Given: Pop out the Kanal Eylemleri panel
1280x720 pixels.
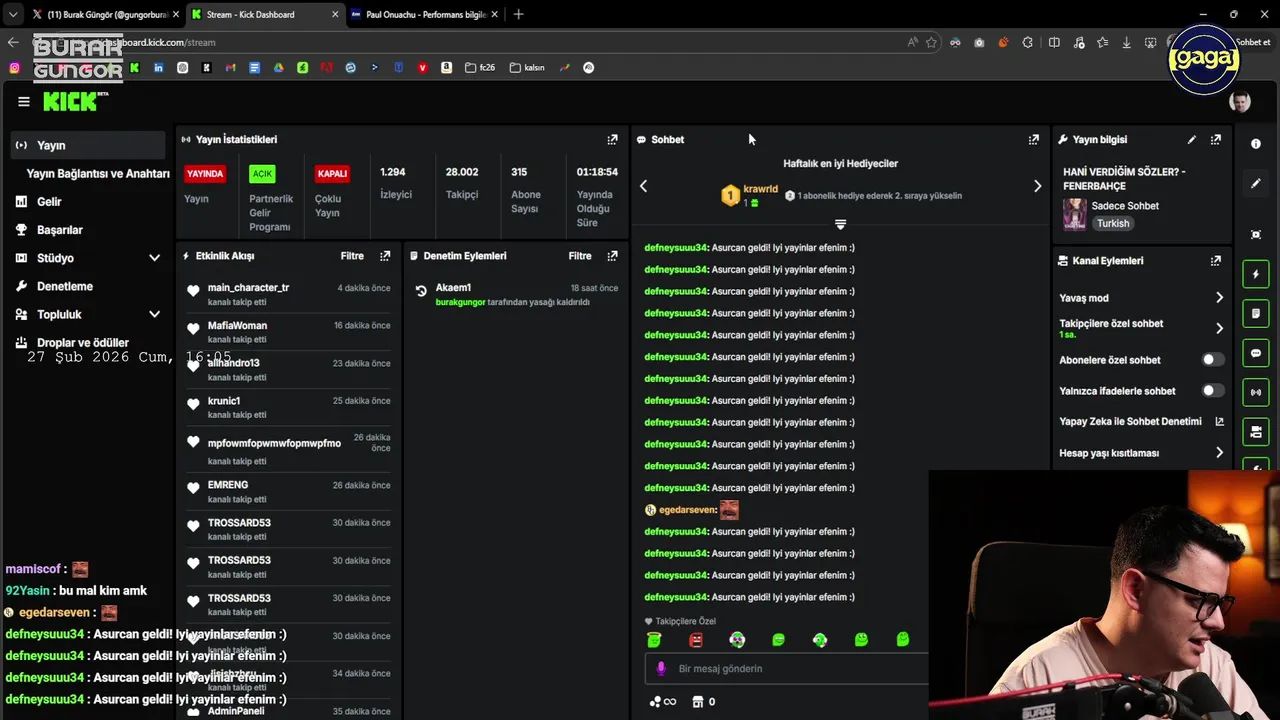Looking at the screenshot, I should pyautogui.click(x=1215, y=261).
